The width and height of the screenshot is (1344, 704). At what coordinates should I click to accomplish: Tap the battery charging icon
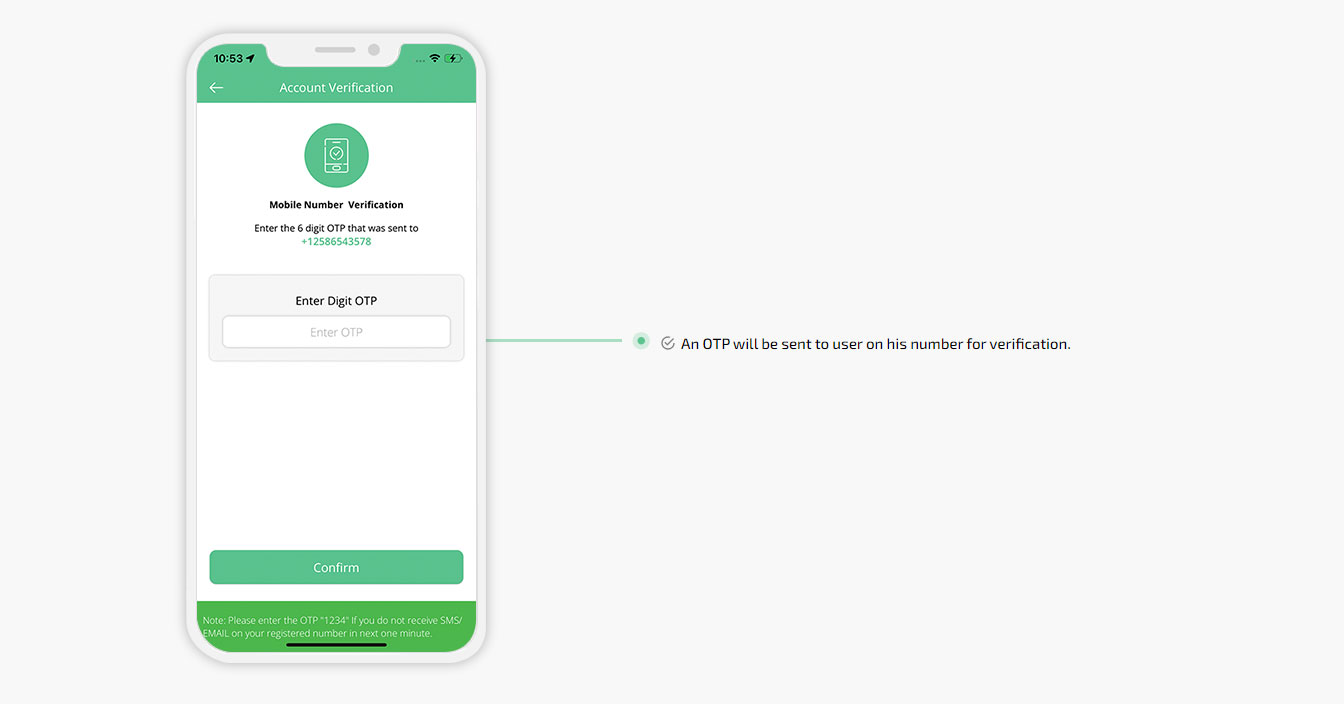(453, 58)
